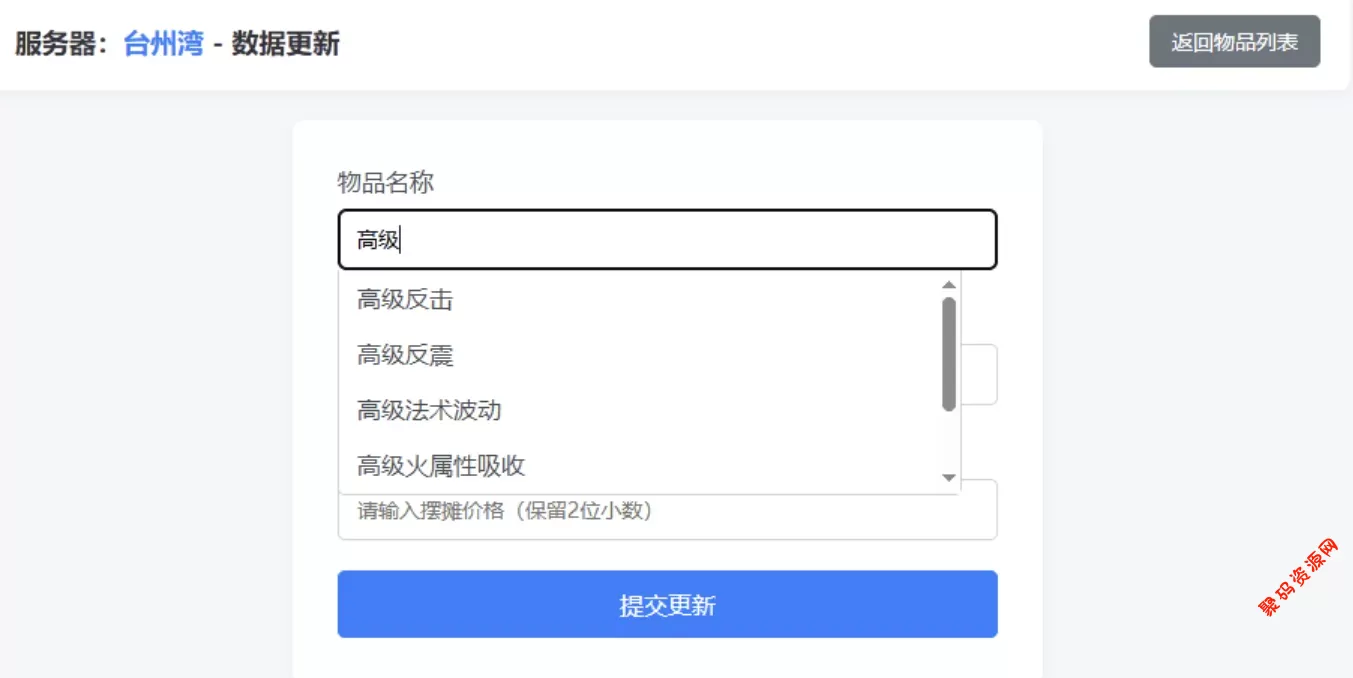The height and width of the screenshot is (678, 1353).
Task: Click the dropdown scrollbar down arrow
Action: pyautogui.click(x=949, y=478)
